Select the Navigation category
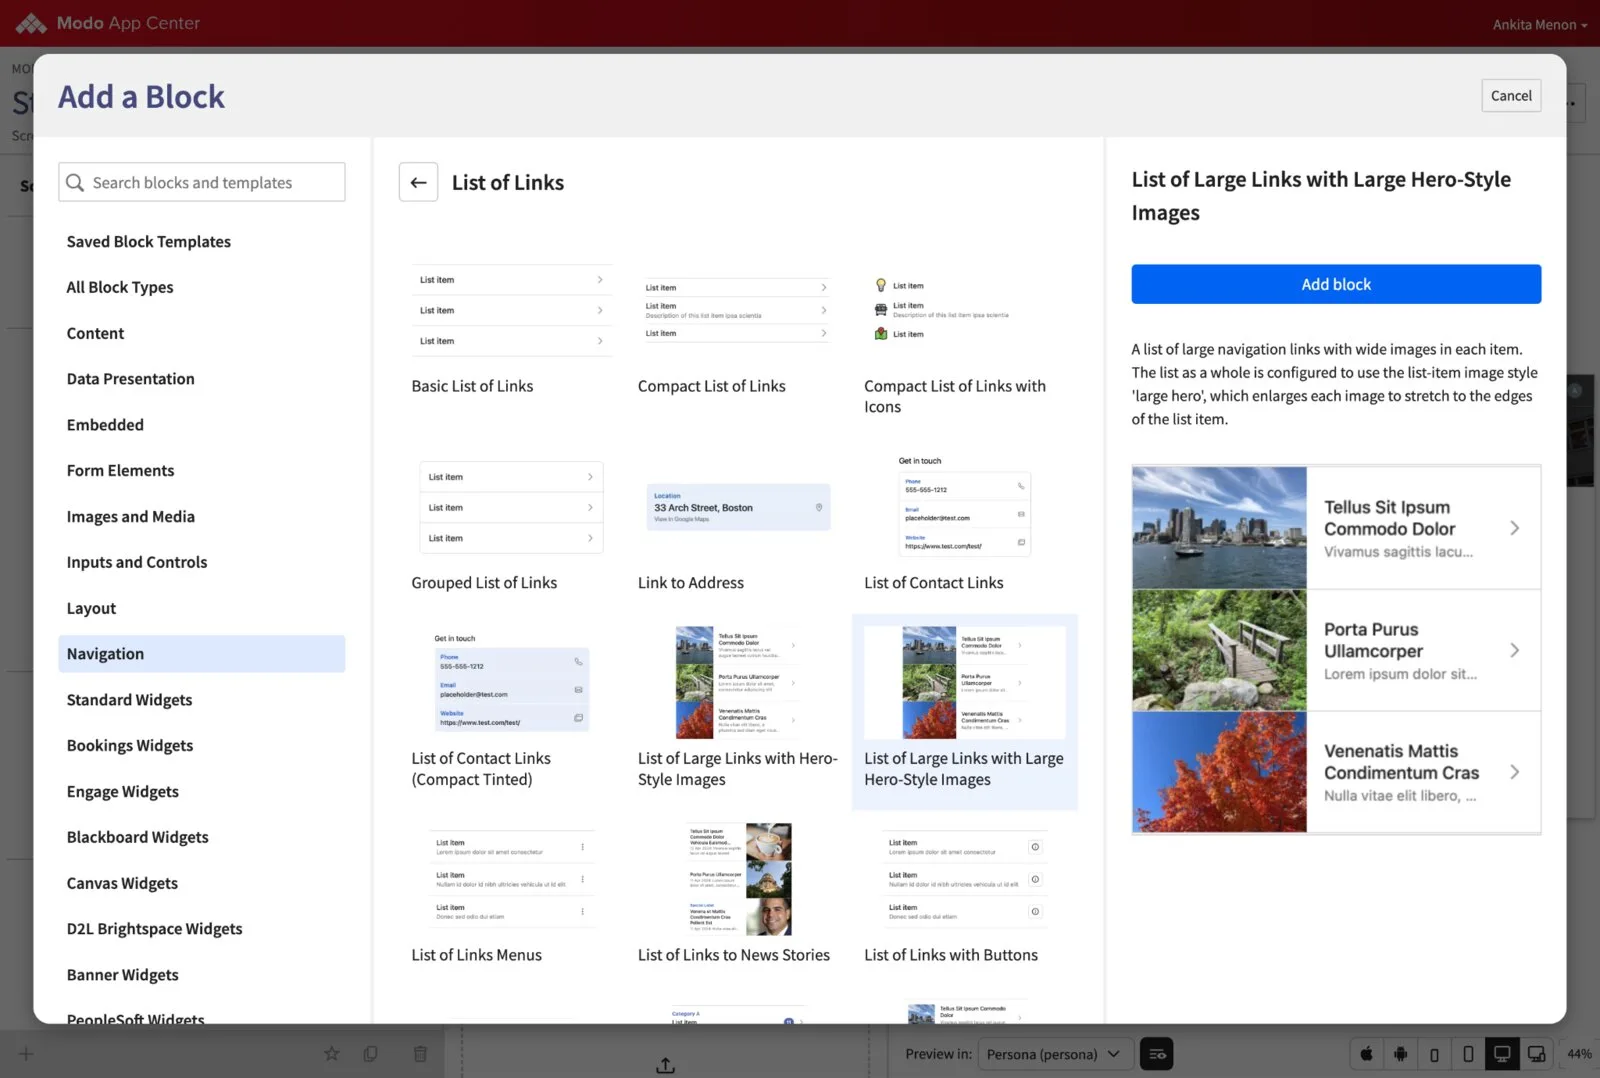The height and width of the screenshot is (1078, 1600). pyautogui.click(x=201, y=654)
